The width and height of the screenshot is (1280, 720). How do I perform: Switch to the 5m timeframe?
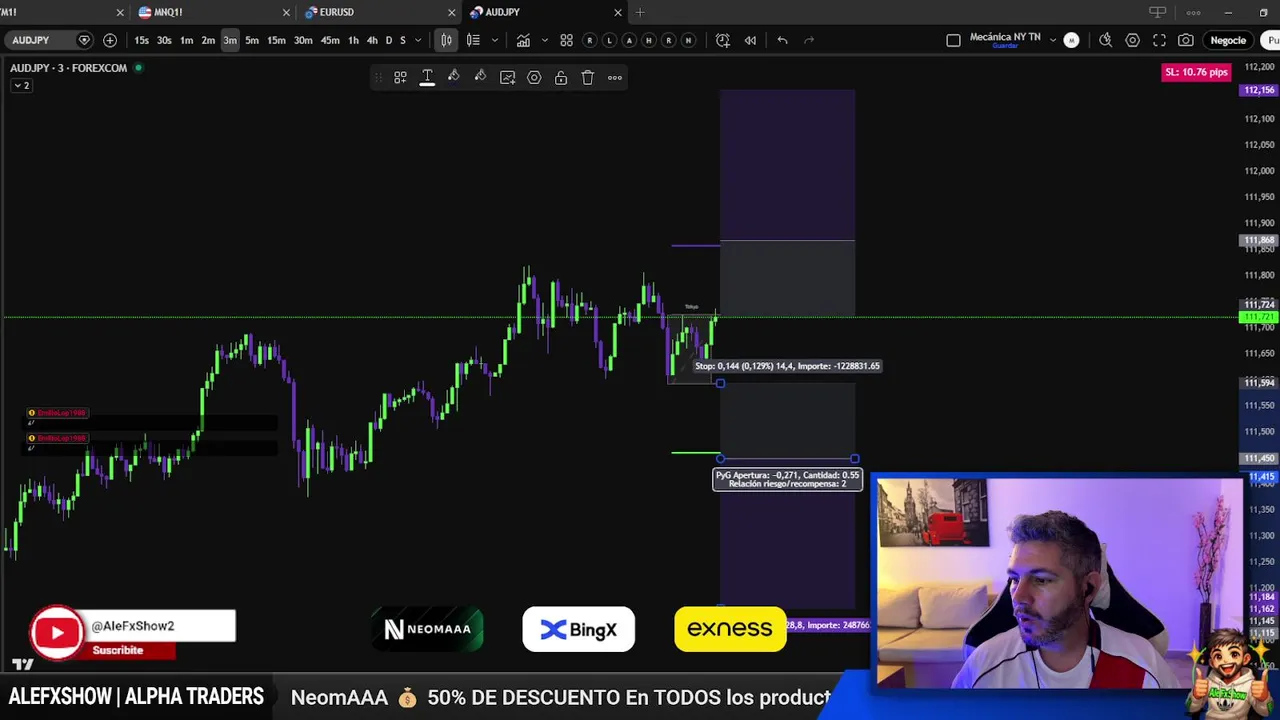pos(252,40)
